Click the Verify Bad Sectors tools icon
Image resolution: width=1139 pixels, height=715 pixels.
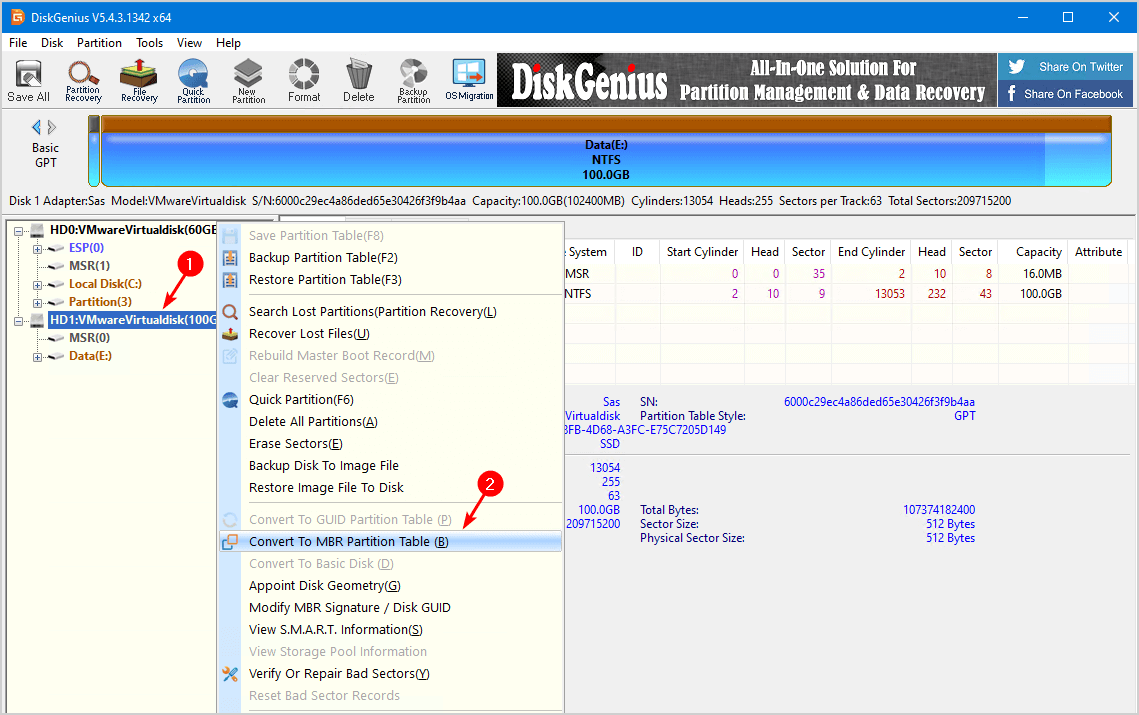pos(230,674)
